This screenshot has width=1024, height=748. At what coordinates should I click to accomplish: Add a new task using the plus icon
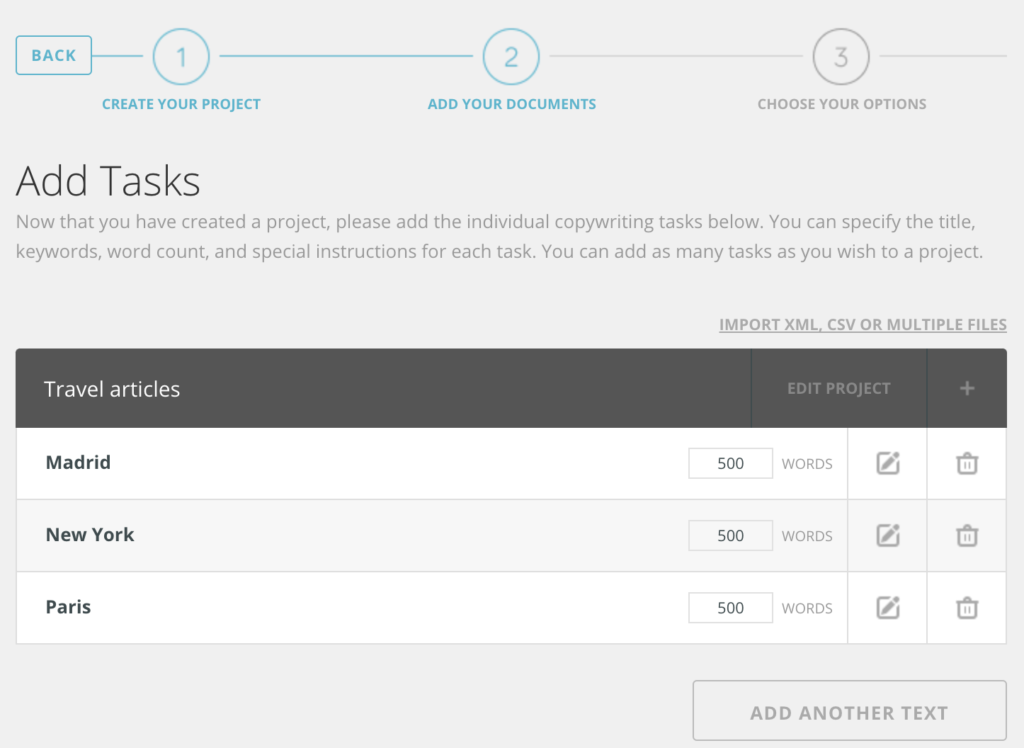click(966, 388)
